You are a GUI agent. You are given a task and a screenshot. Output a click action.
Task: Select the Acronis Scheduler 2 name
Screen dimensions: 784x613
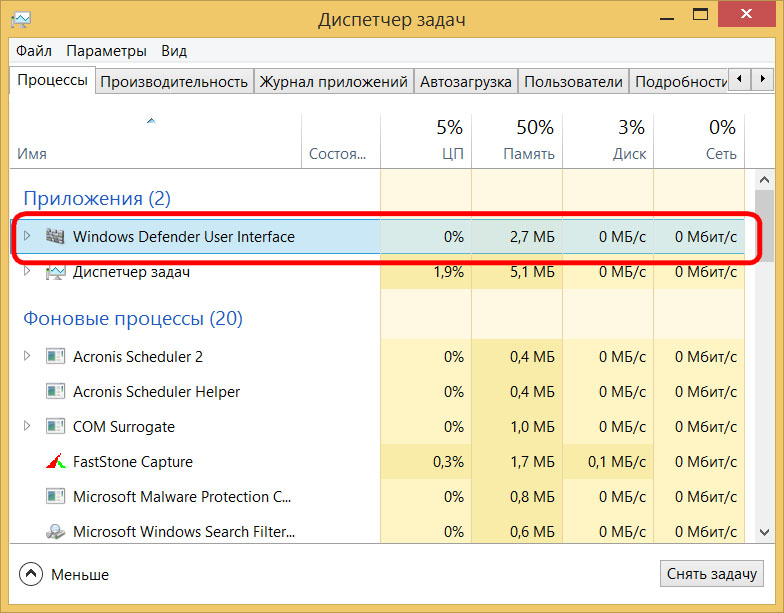point(138,356)
